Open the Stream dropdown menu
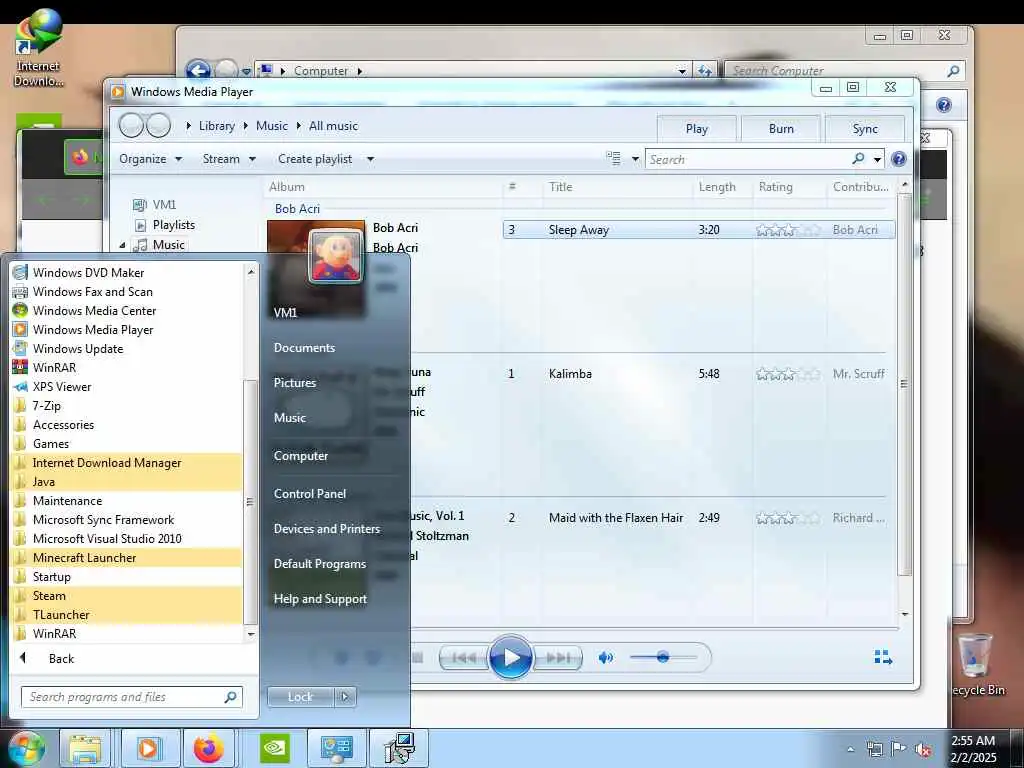The height and width of the screenshot is (768, 1024). [x=229, y=159]
